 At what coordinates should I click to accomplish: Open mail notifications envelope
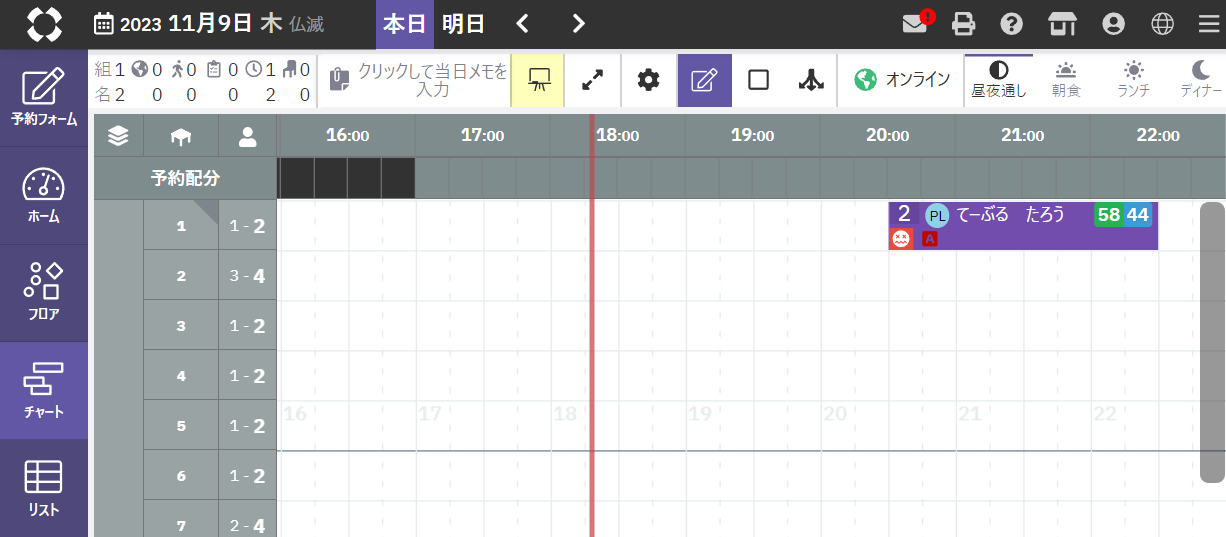pyautogui.click(x=916, y=23)
